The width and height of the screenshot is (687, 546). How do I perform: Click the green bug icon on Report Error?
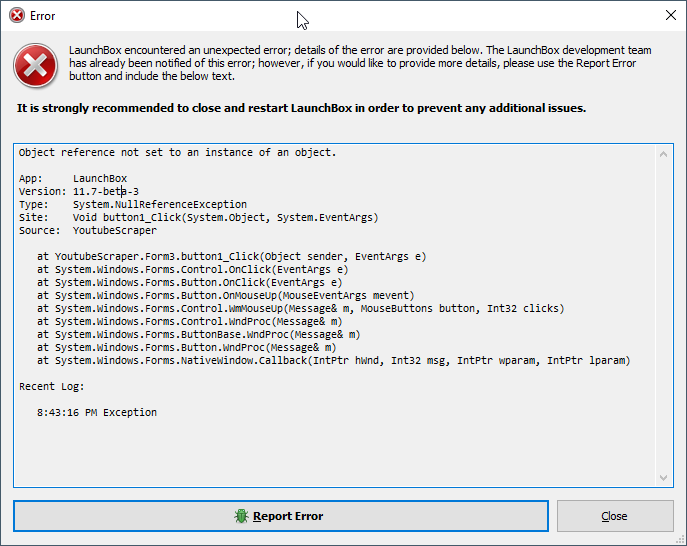click(x=241, y=516)
